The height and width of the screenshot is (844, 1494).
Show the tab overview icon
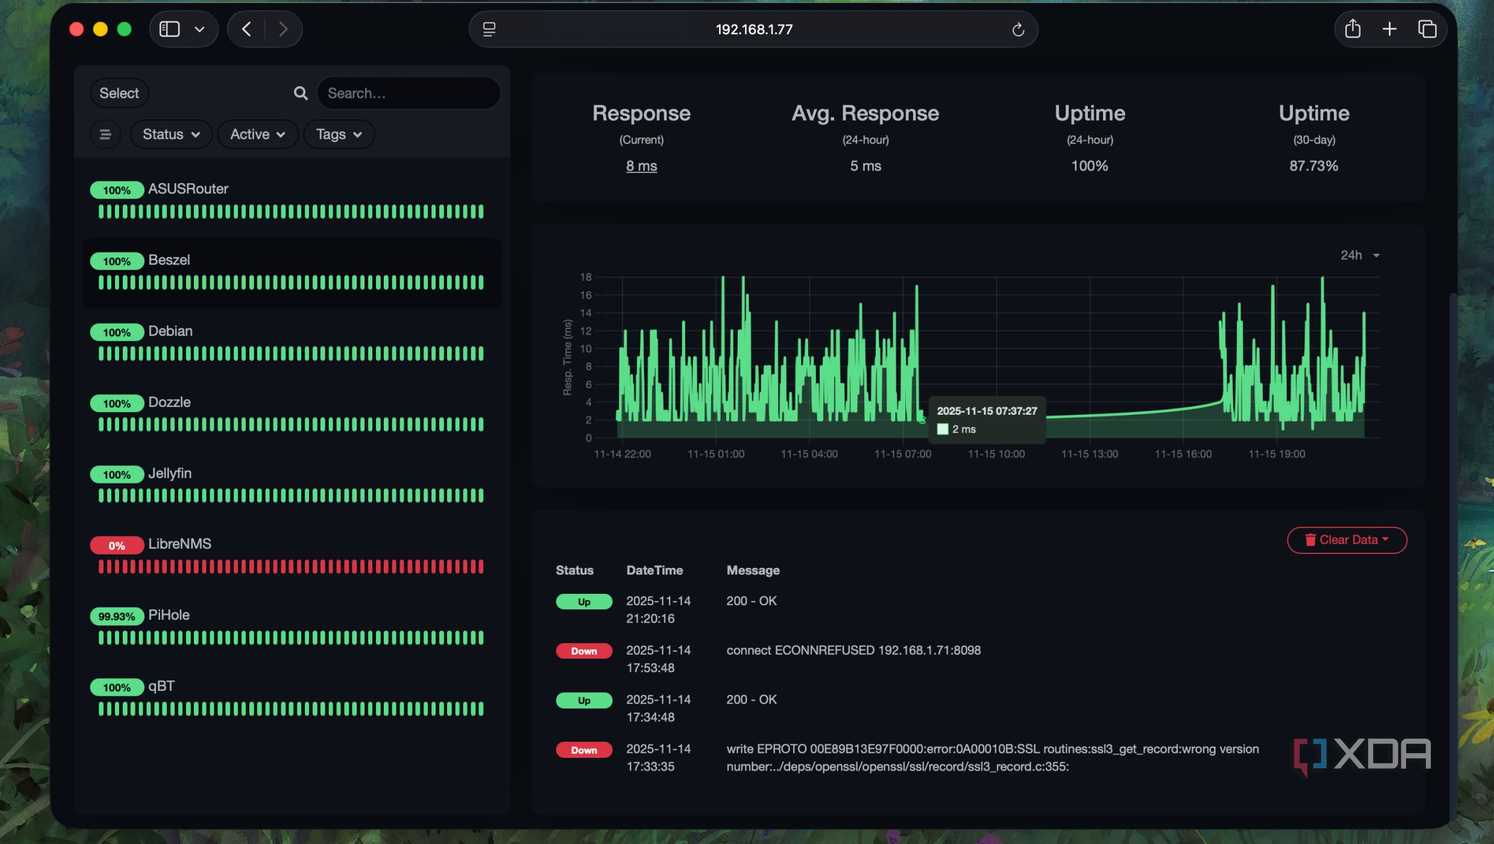point(1427,29)
